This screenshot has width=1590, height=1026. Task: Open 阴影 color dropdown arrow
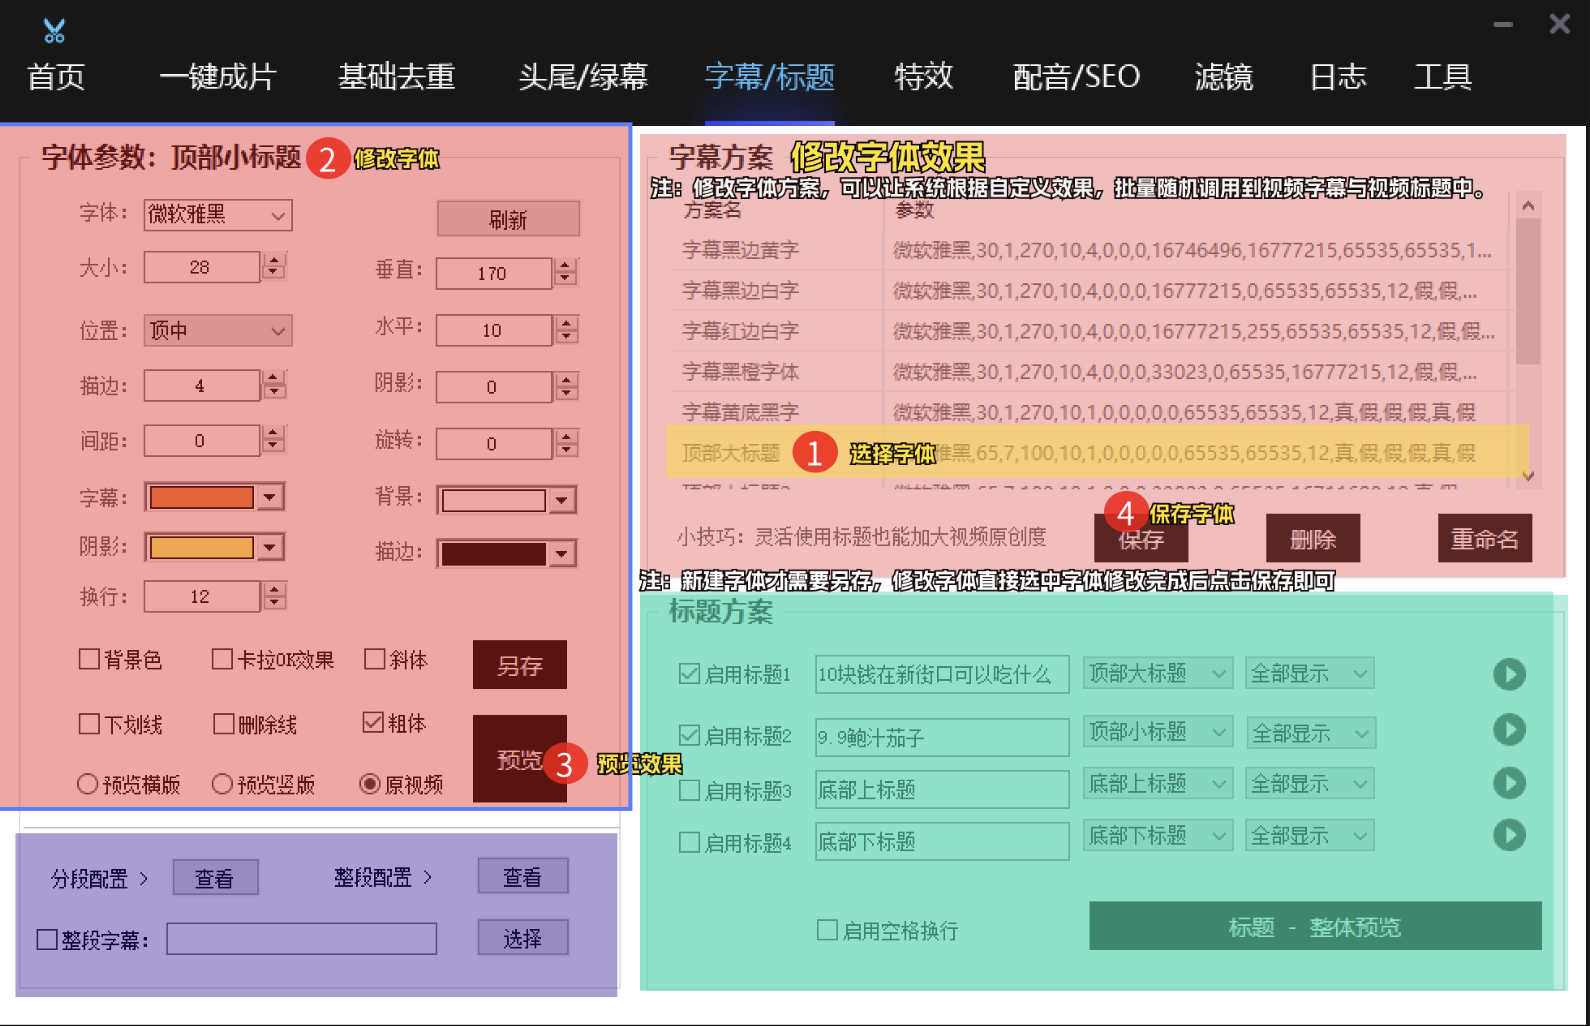tap(270, 547)
